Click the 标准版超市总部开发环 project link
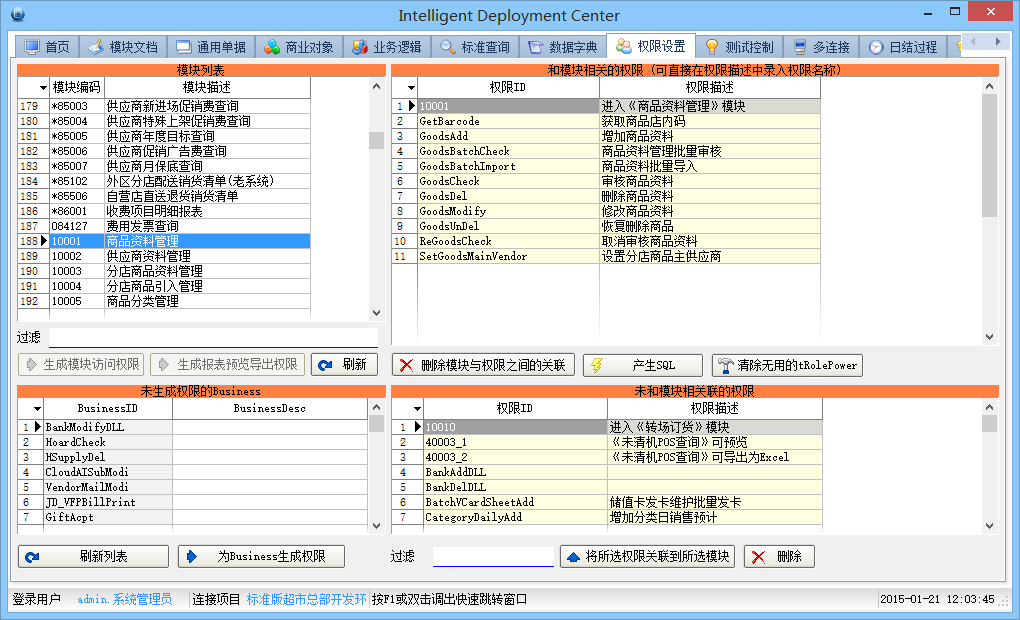This screenshot has width=1020, height=620. (306, 599)
